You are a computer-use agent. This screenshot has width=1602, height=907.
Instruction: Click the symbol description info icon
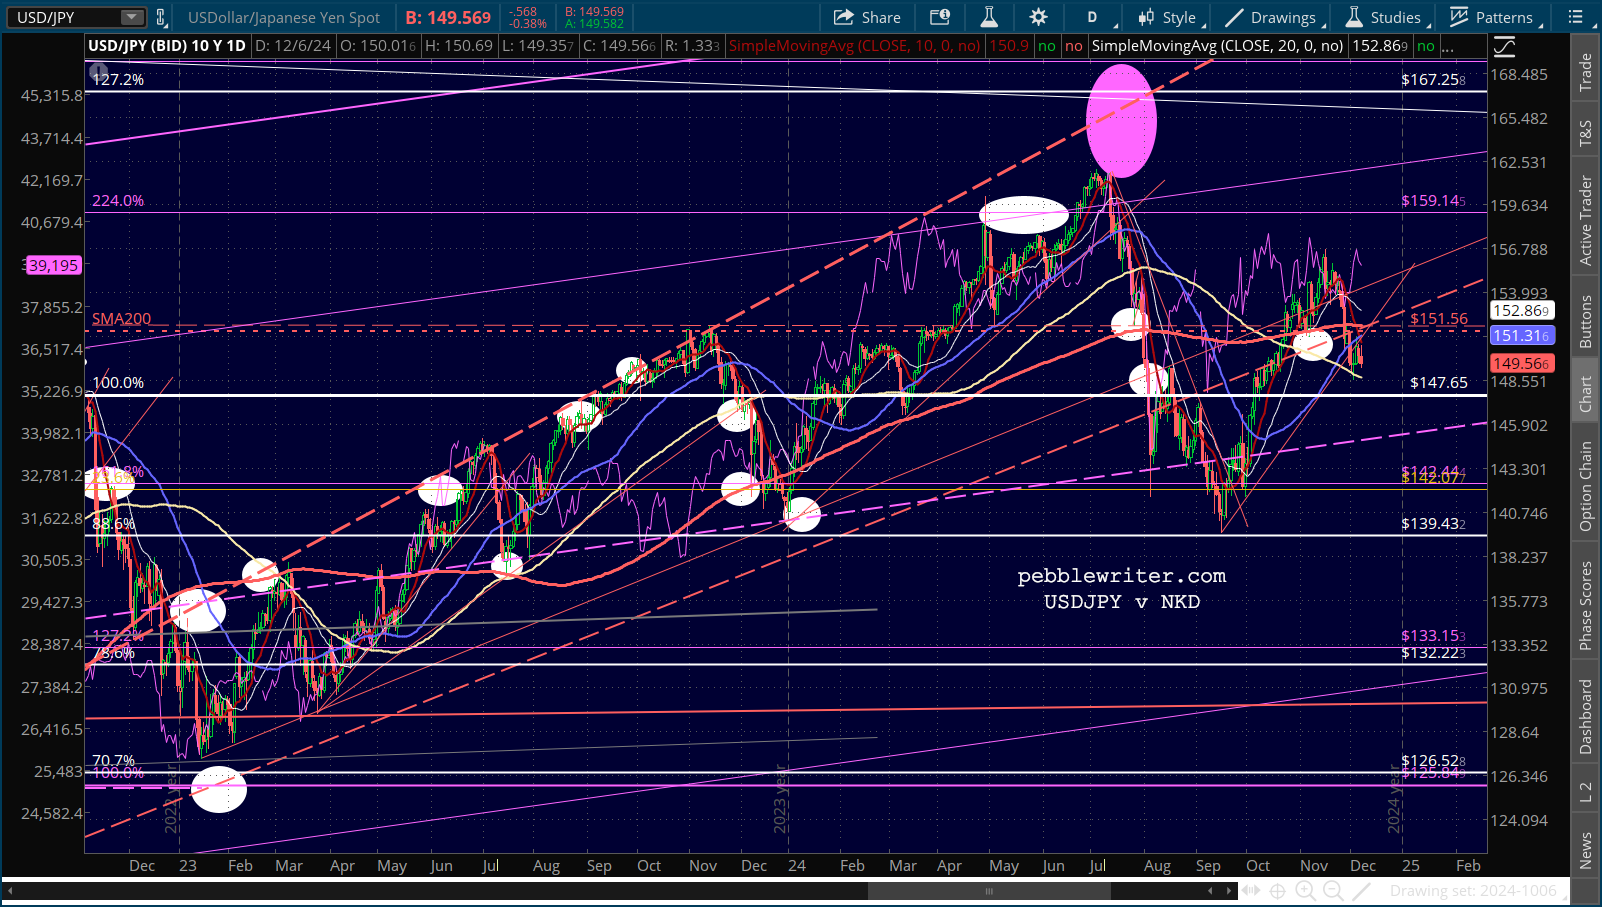click(x=940, y=17)
